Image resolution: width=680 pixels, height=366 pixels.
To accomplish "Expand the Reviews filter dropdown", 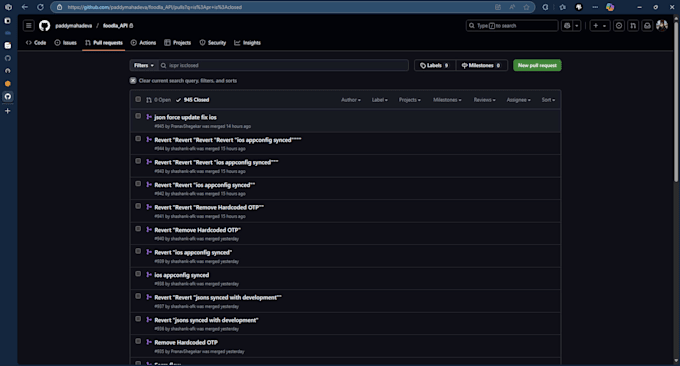I will point(484,100).
